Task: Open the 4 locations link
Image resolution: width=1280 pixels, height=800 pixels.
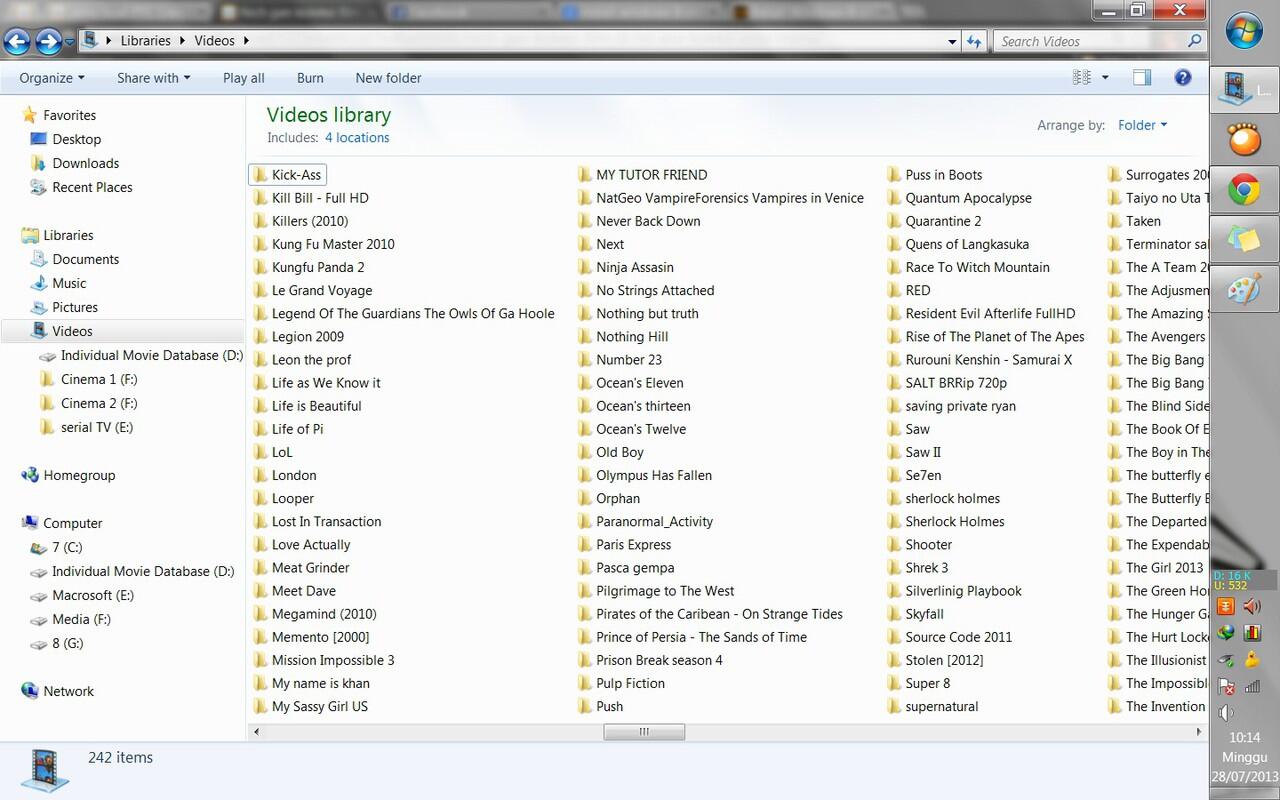Action: click(357, 138)
